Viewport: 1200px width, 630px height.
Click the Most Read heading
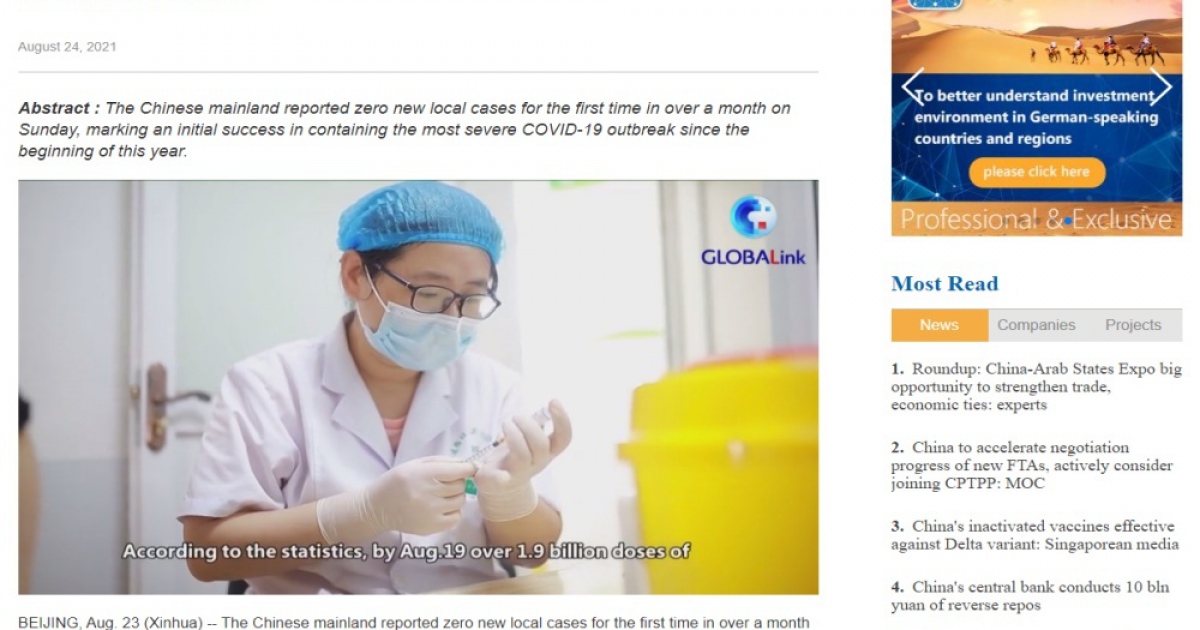944,284
